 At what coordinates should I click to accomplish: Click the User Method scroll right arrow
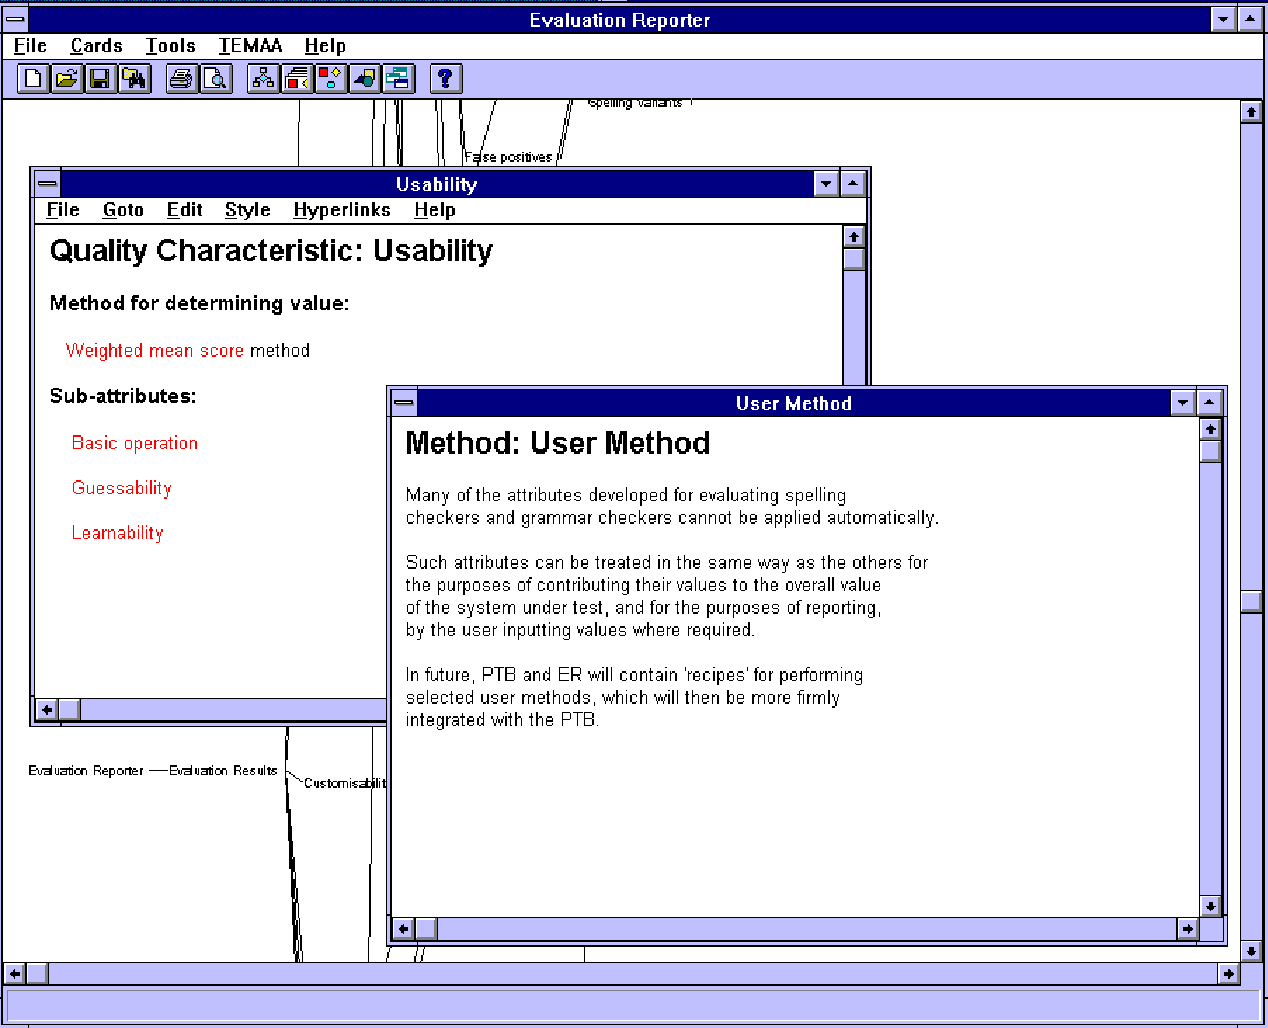point(1188,930)
